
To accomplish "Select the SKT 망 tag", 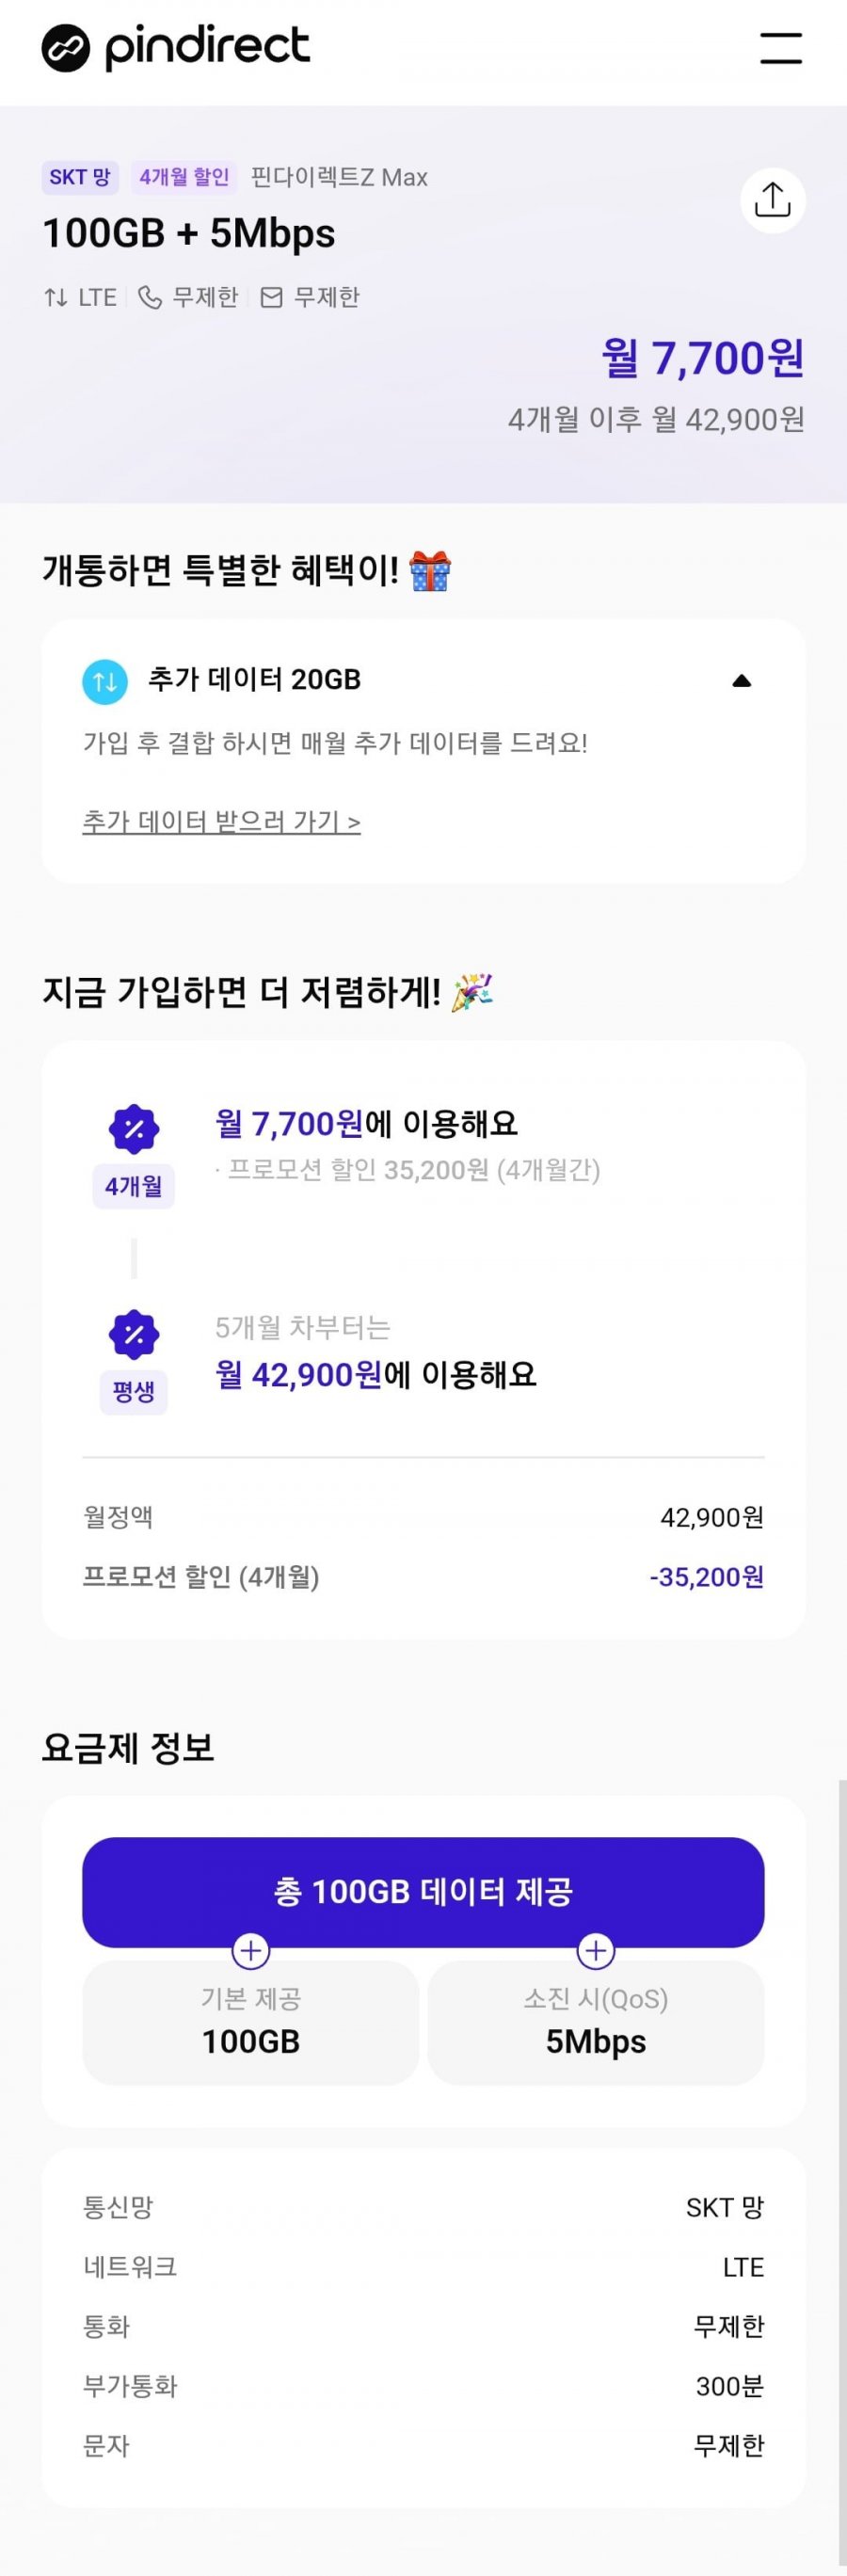I will coord(80,177).
